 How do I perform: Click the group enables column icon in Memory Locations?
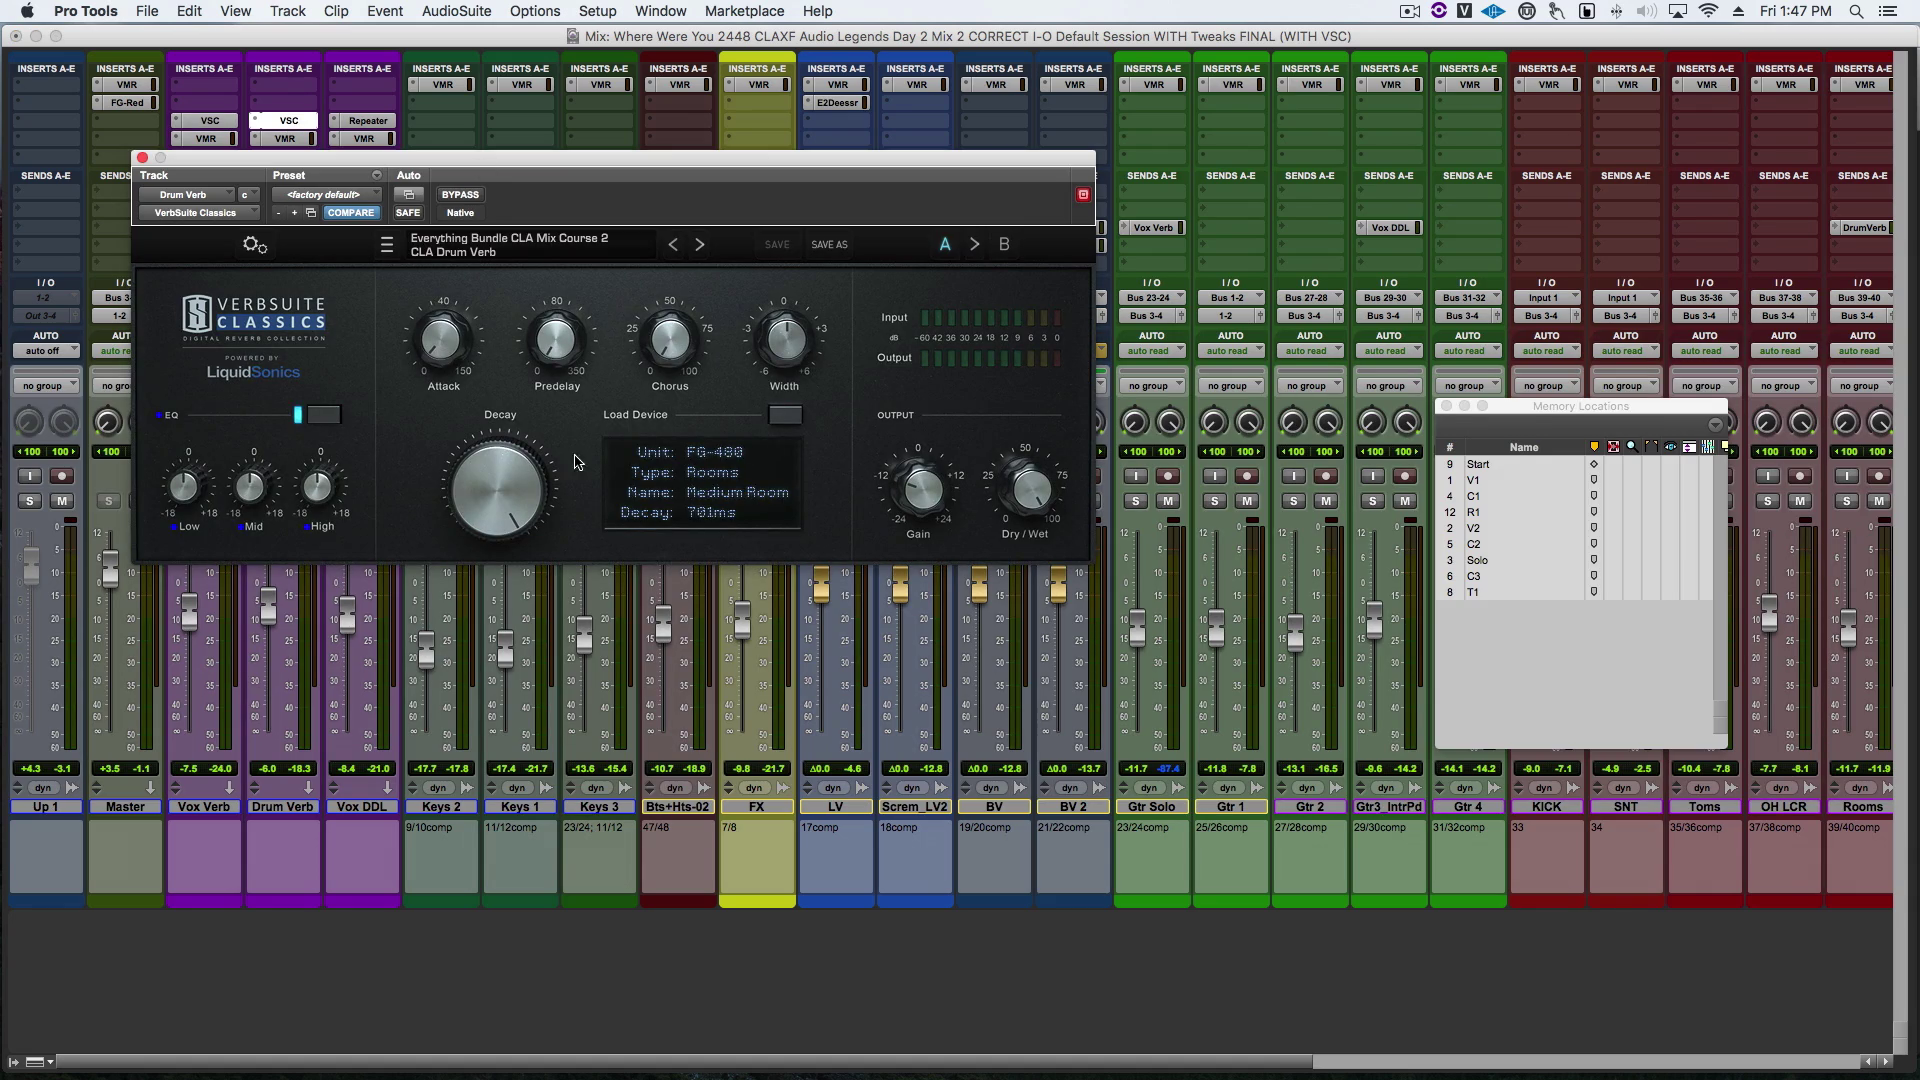(x=1708, y=447)
